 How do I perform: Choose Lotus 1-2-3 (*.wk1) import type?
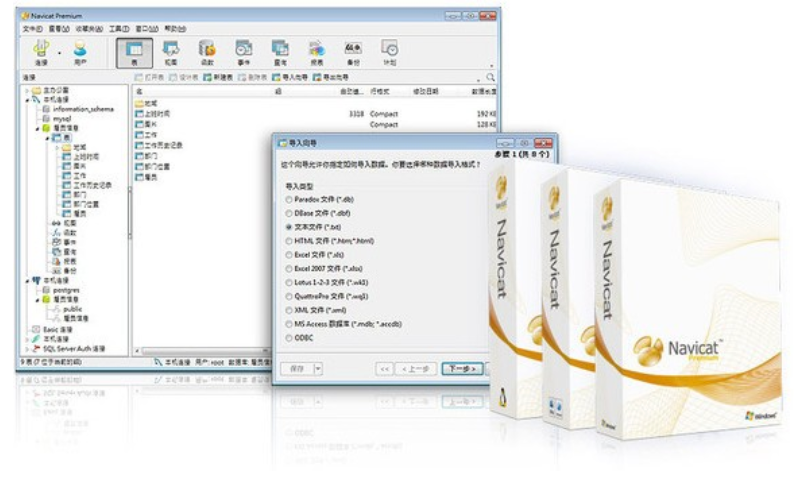point(327,283)
